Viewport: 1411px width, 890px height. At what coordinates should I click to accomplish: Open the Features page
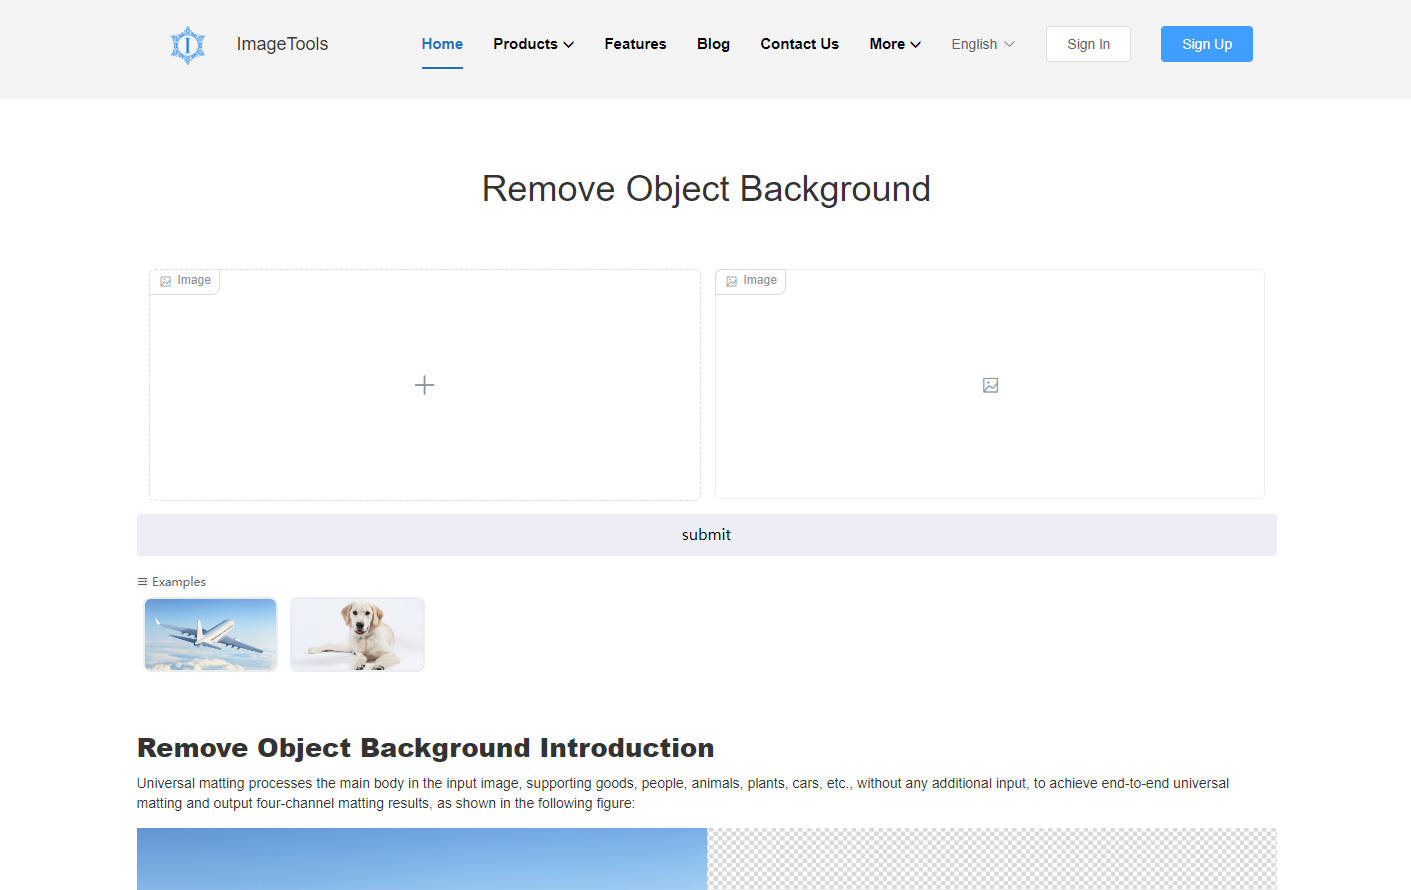pyautogui.click(x=635, y=44)
